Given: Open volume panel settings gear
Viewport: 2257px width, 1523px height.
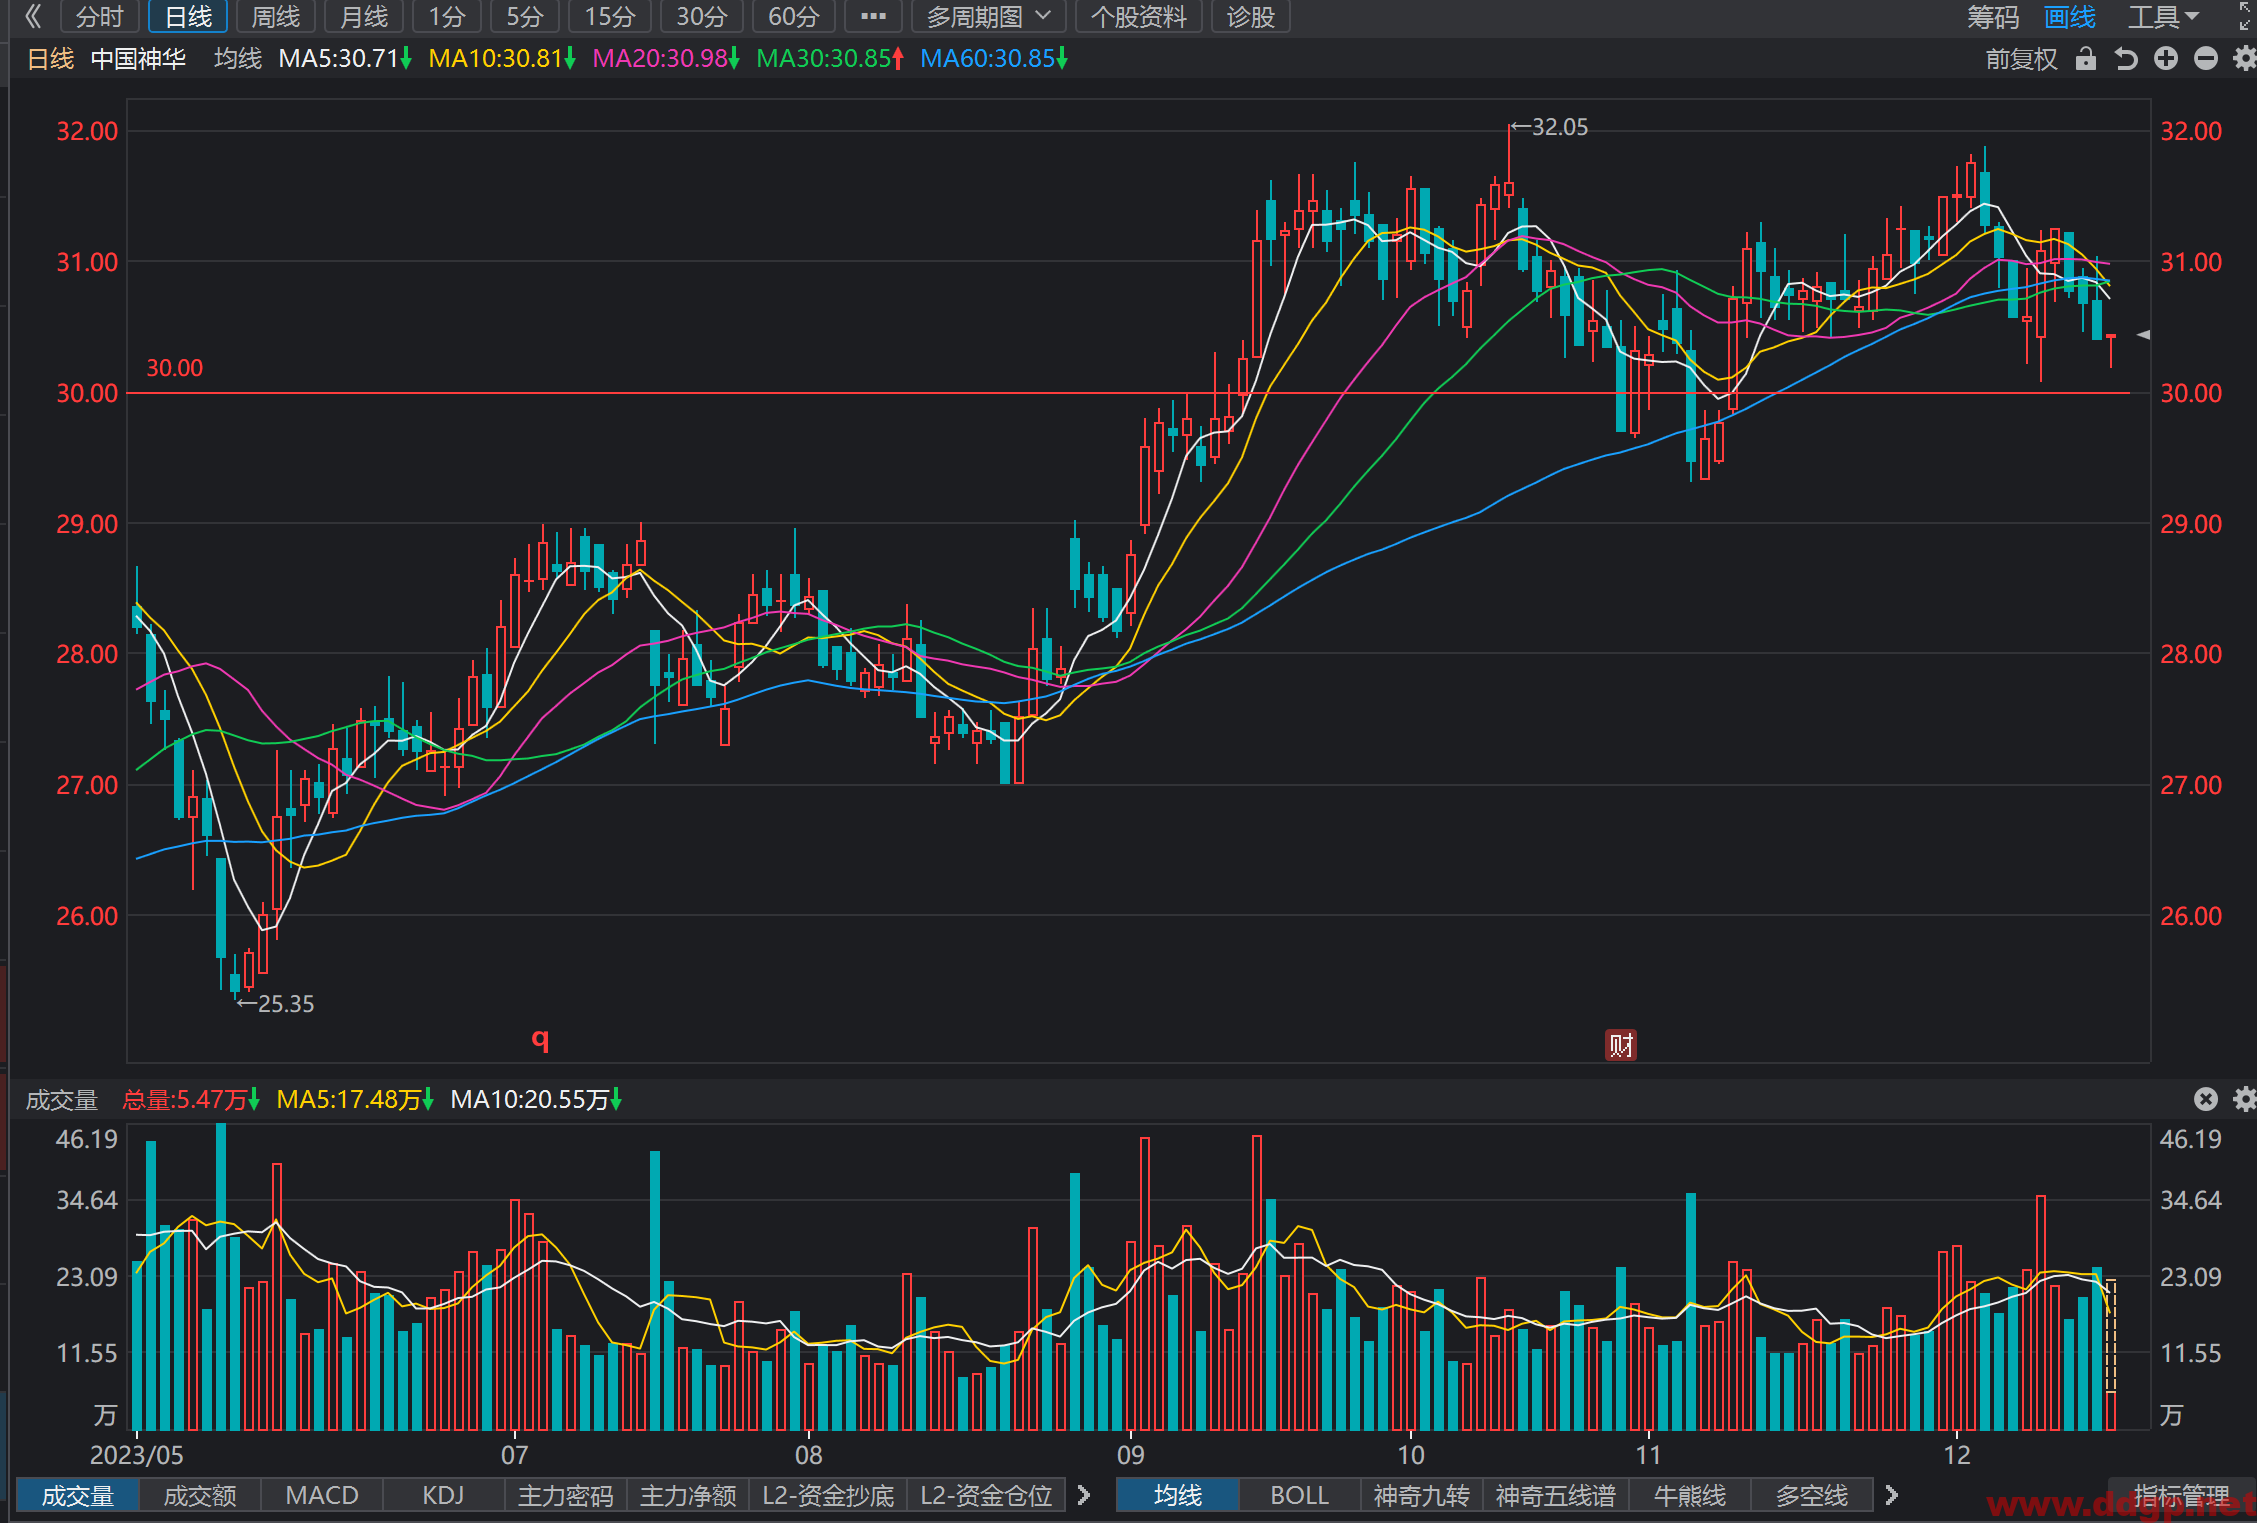Looking at the screenshot, I should pyautogui.click(x=2245, y=1099).
